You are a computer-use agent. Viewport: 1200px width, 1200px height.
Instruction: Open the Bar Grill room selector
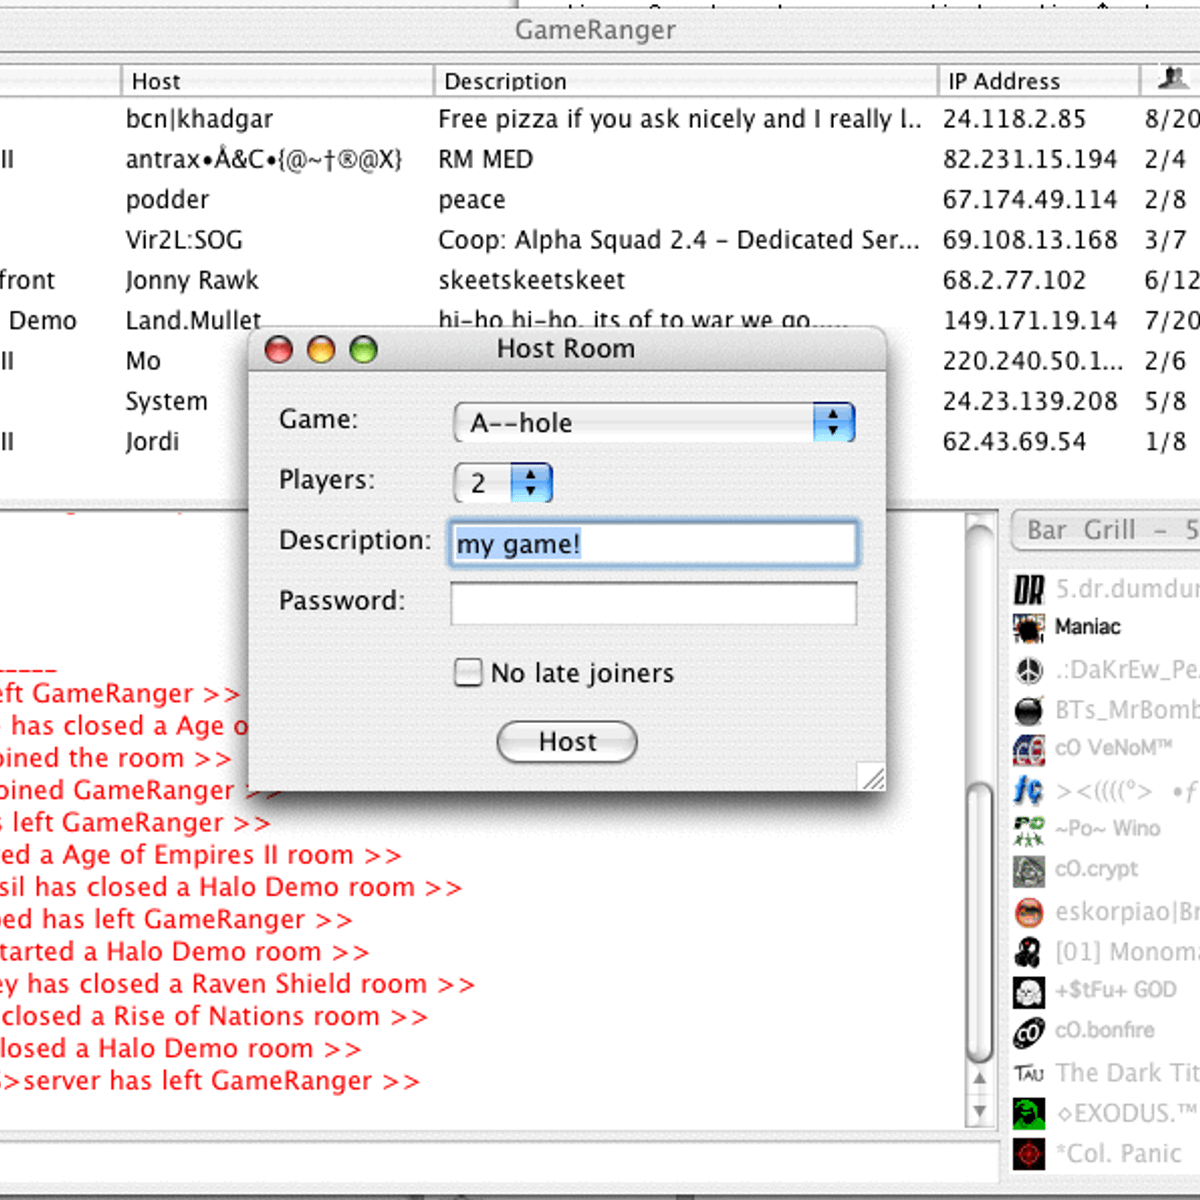pos(1105,530)
